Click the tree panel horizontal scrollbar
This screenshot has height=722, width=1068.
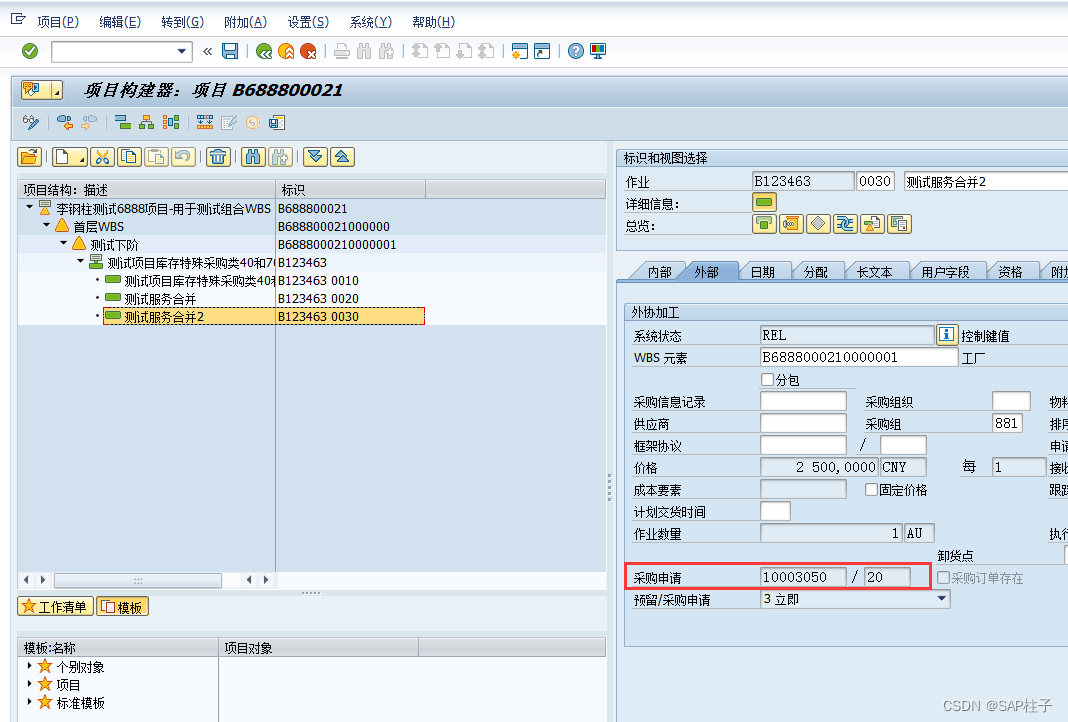pyautogui.click(x=138, y=580)
